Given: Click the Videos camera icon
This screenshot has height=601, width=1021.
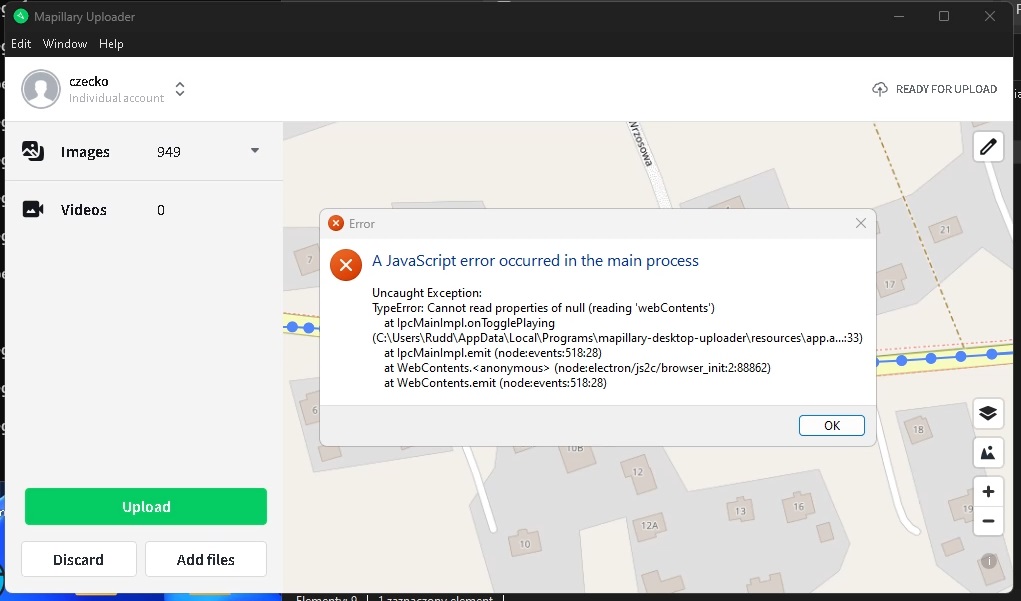Looking at the screenshot, I should coord(33,209).
